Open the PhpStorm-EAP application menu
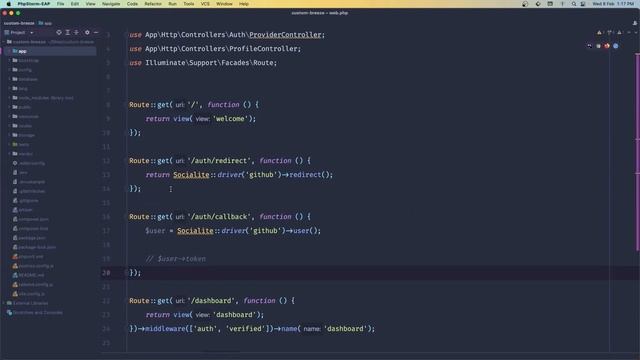 pos(33,4)
